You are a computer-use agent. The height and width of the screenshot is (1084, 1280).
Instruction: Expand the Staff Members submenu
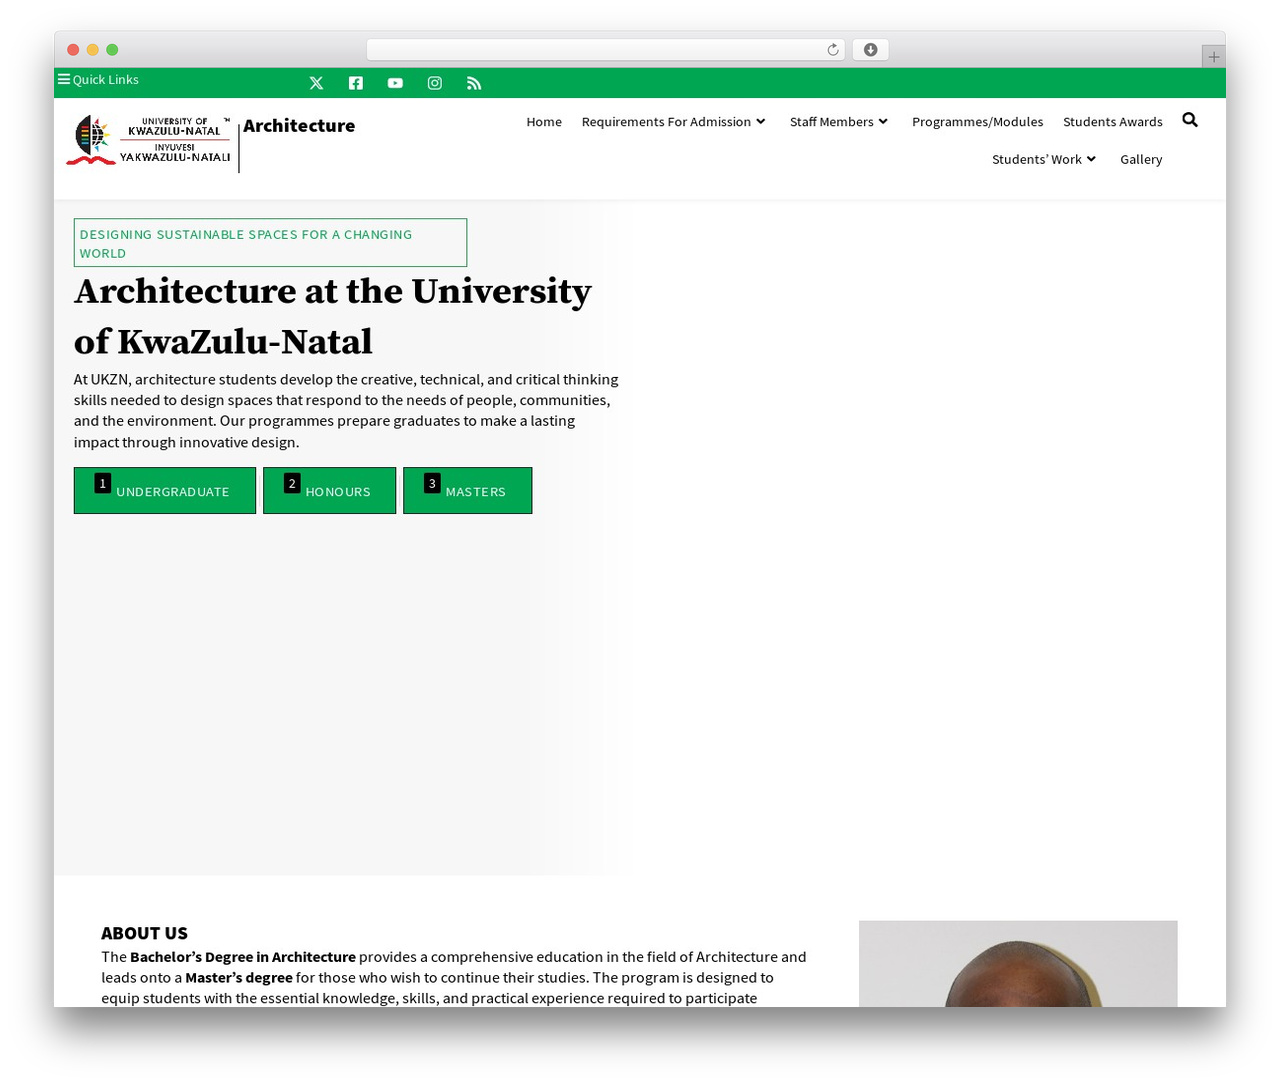(x=839, y=122)
